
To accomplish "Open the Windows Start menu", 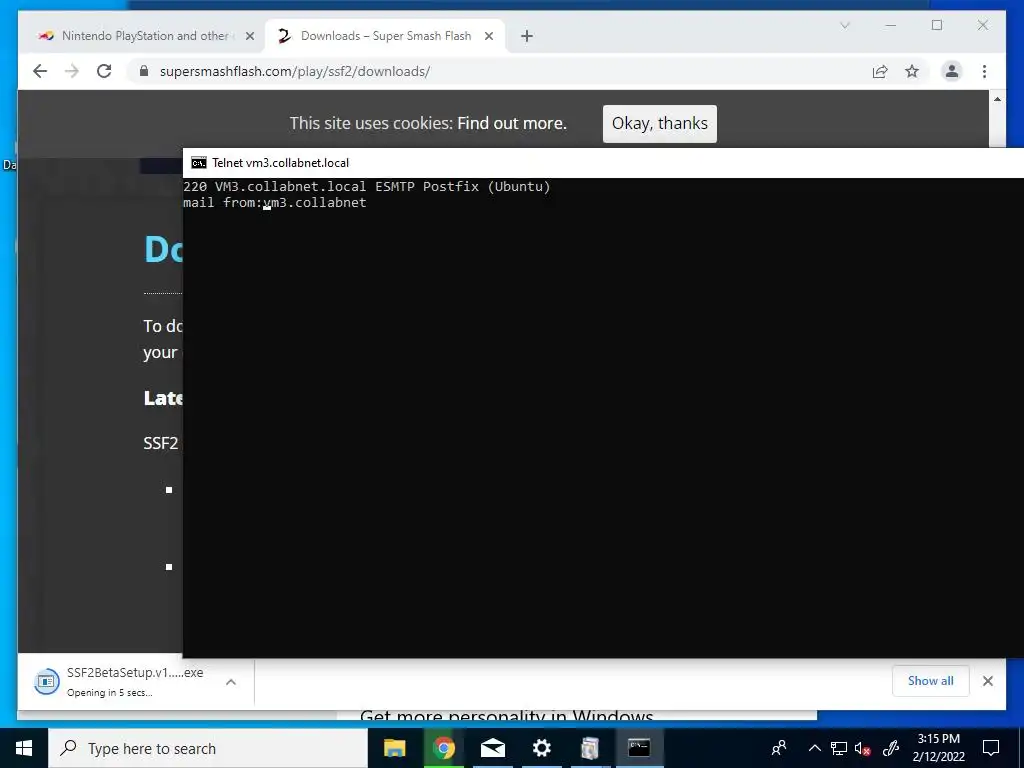I will coord(24,748).
